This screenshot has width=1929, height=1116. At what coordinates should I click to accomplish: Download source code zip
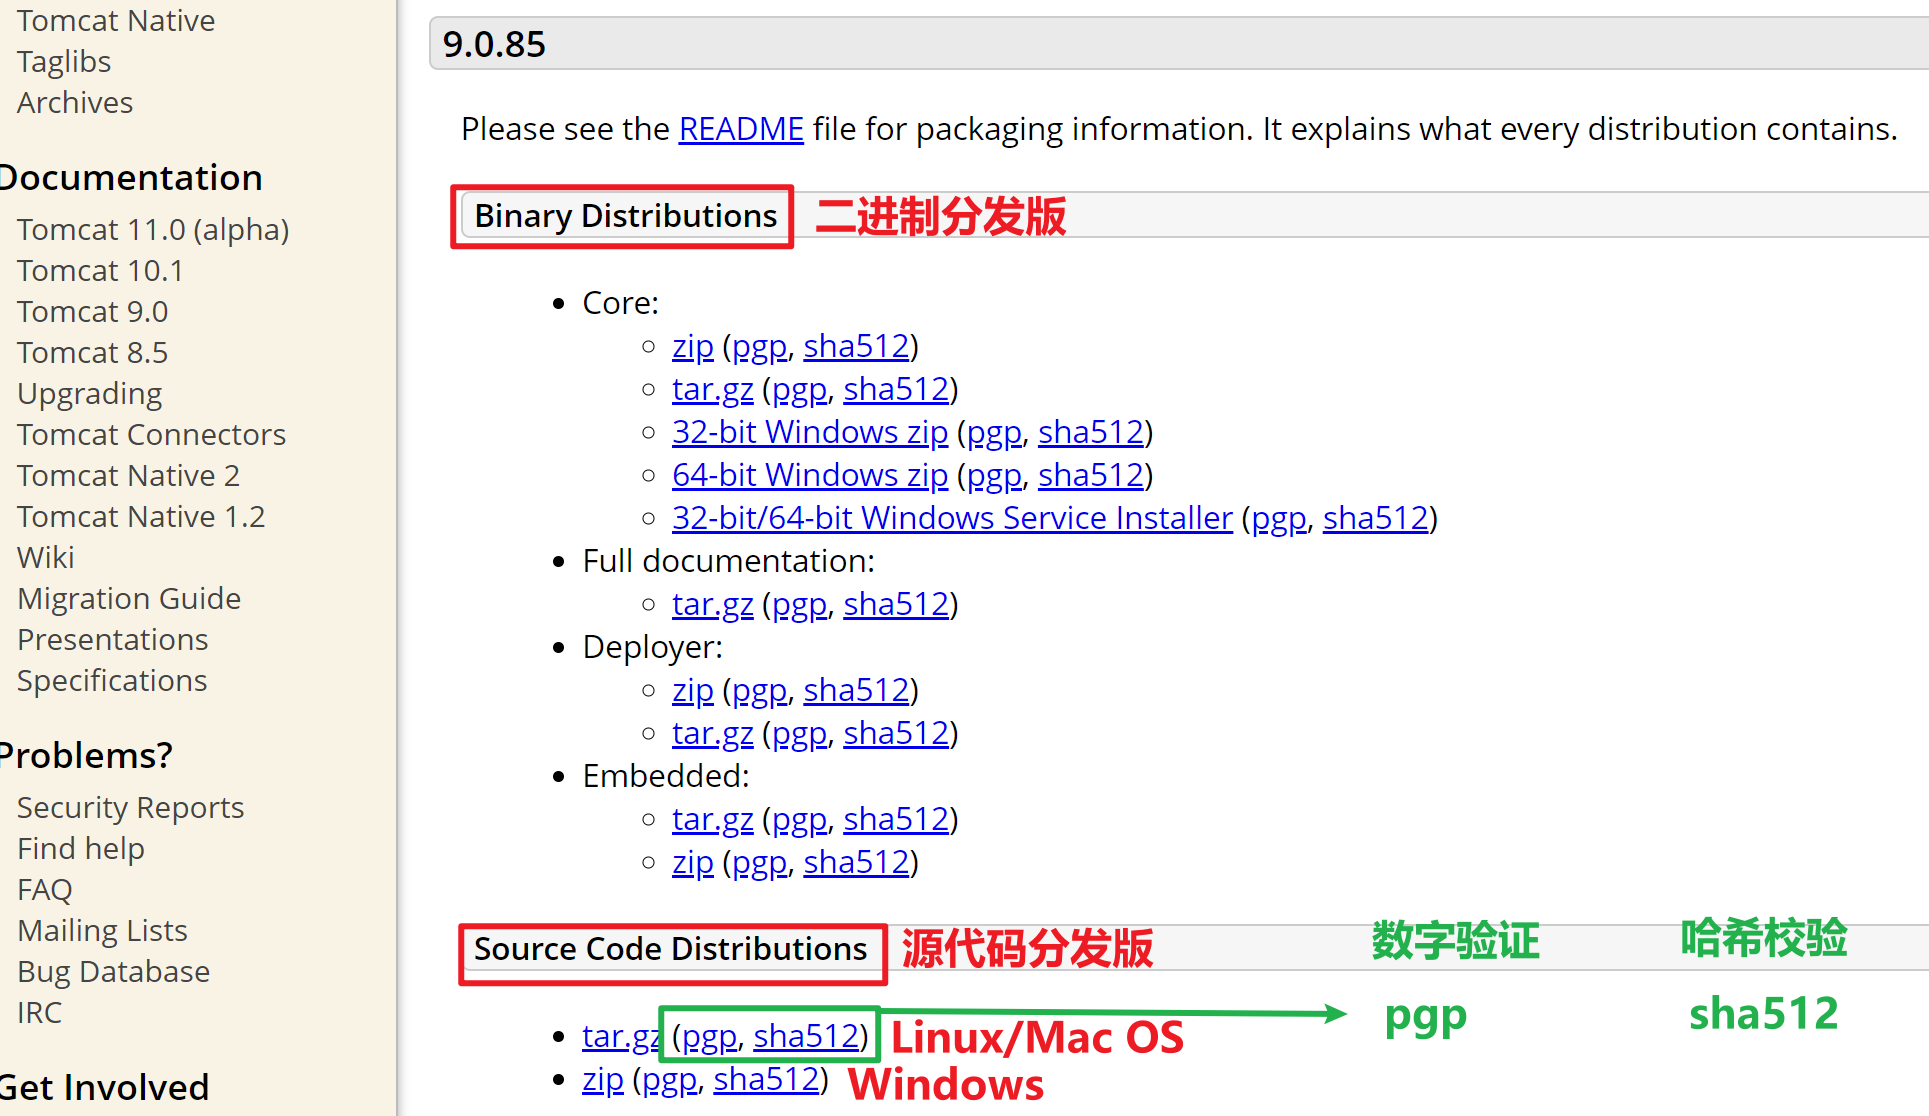(603, 1079)
